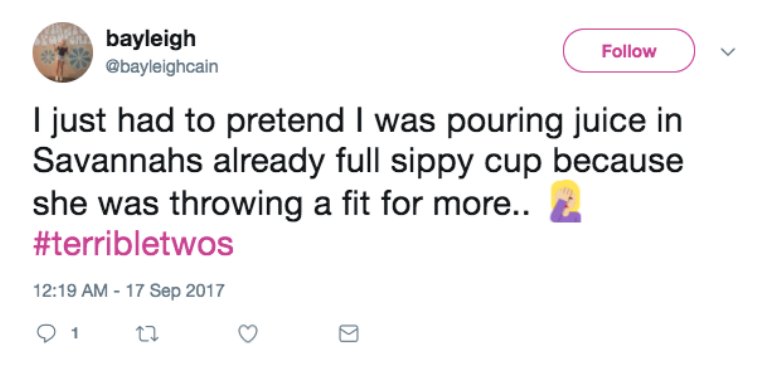Open the 12:19 AM timestamp permalink

(x=71, y=291)
